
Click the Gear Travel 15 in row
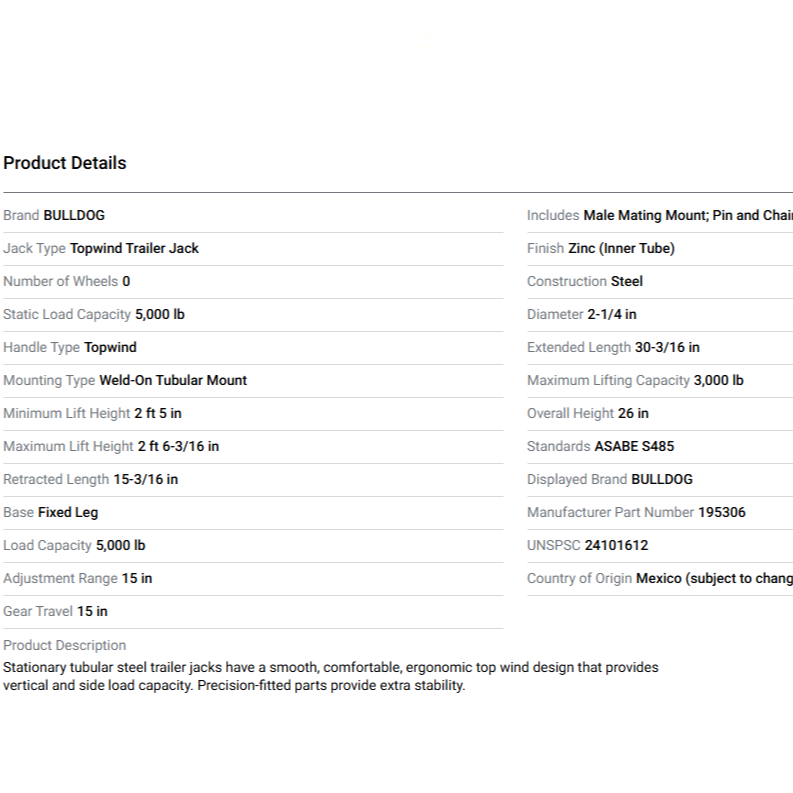(x=56, y=611)
